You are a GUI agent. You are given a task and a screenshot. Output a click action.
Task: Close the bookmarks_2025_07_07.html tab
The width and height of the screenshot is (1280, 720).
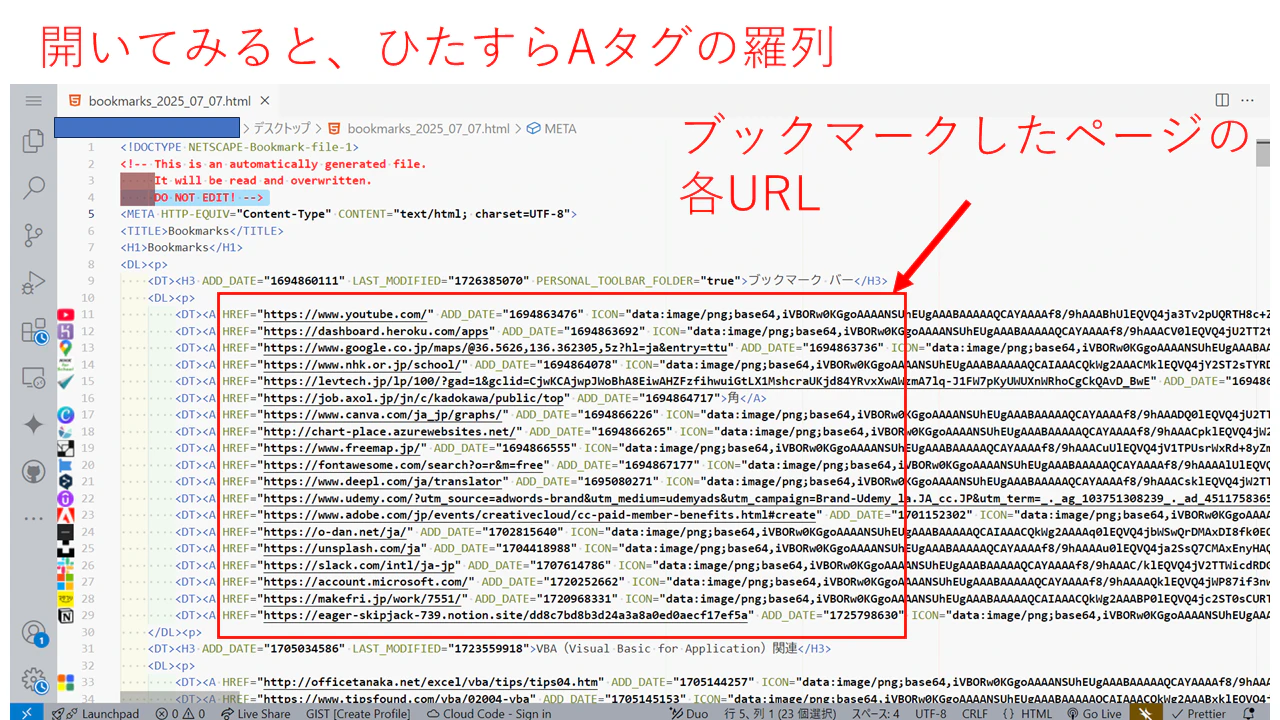(x=265, y=101)
